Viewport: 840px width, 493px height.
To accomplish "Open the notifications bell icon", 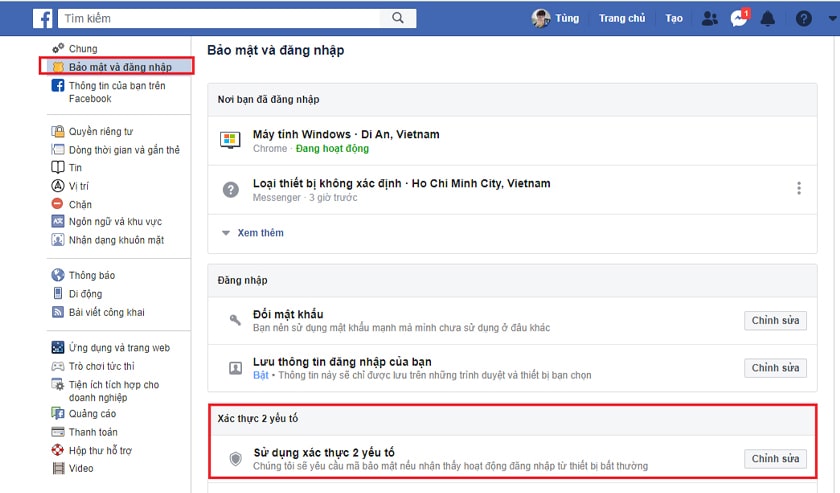I will [768, 19].
